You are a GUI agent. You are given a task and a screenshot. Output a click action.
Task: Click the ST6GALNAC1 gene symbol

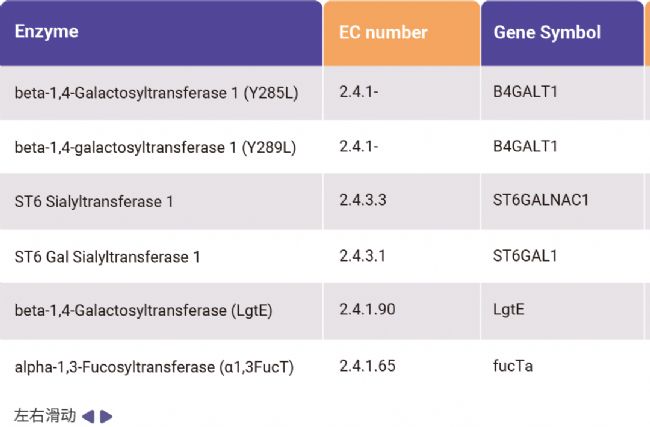coord(541,200)
